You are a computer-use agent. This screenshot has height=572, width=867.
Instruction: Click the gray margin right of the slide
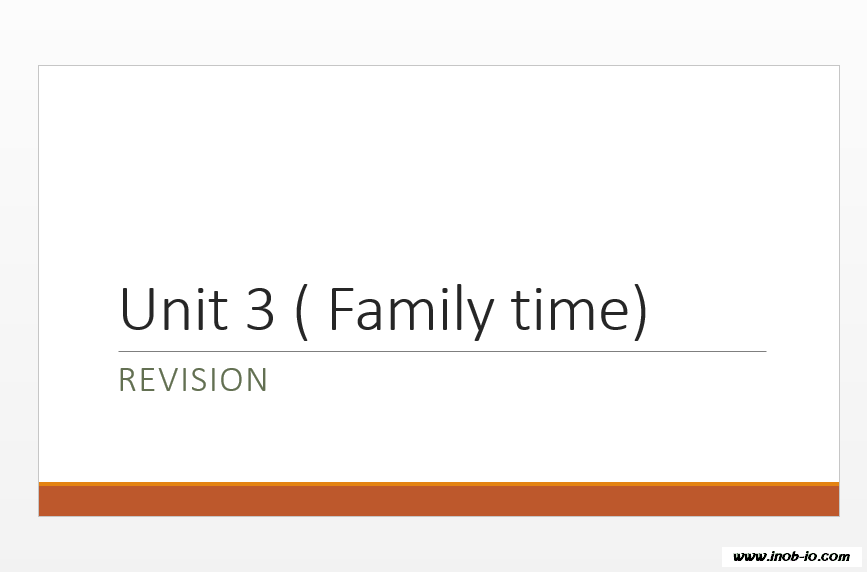[x=853, y=290]
